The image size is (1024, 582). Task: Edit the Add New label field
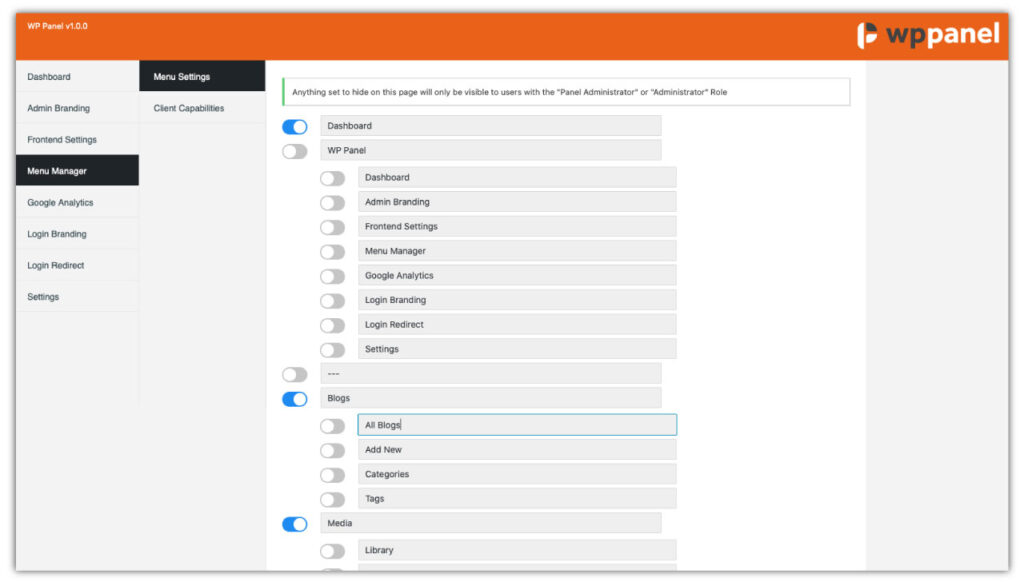pos(517,449)
